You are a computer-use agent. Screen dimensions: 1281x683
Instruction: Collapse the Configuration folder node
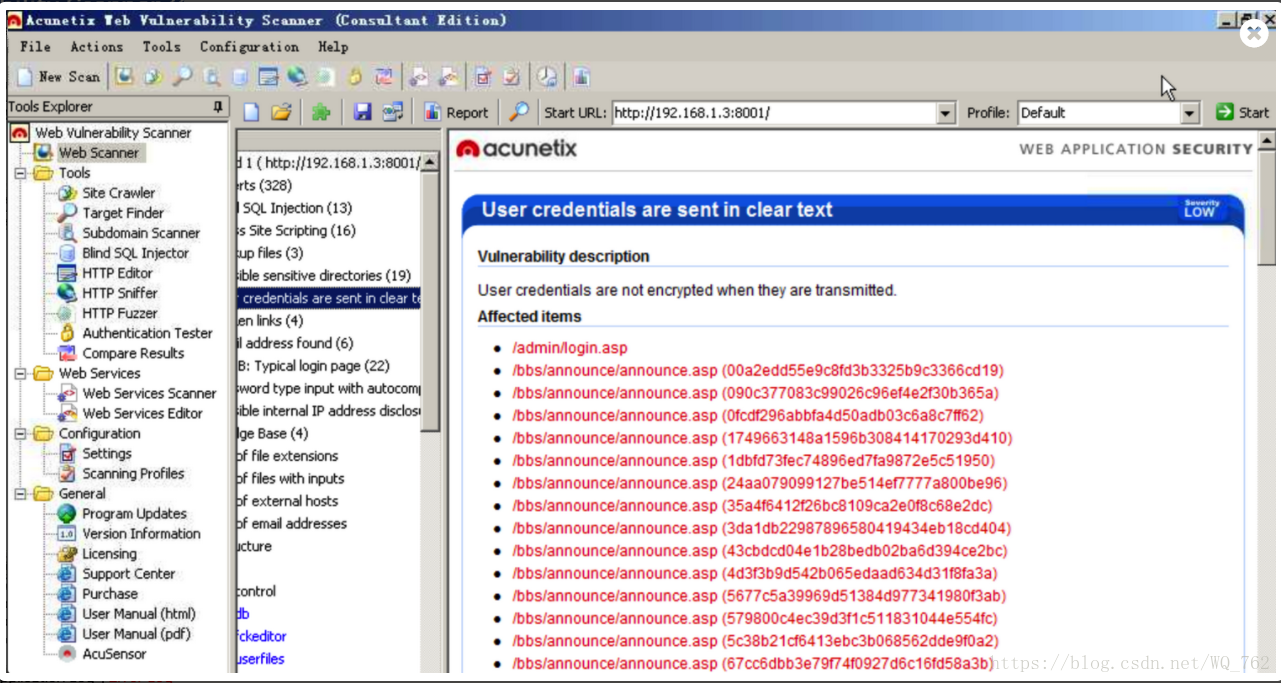(x=20, y=433)
